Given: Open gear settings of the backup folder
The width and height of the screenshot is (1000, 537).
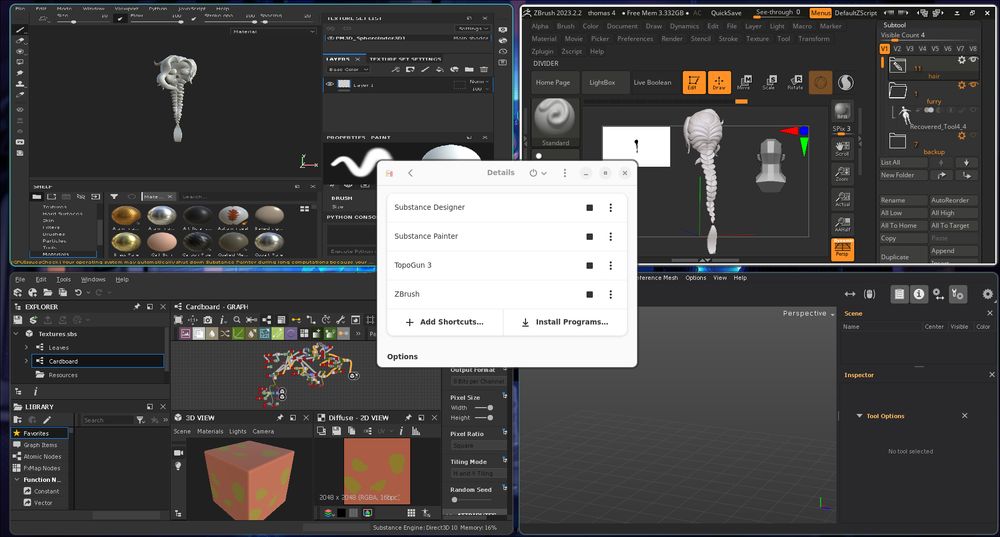Looking at the screenshot, I should (x=961, y=135).
